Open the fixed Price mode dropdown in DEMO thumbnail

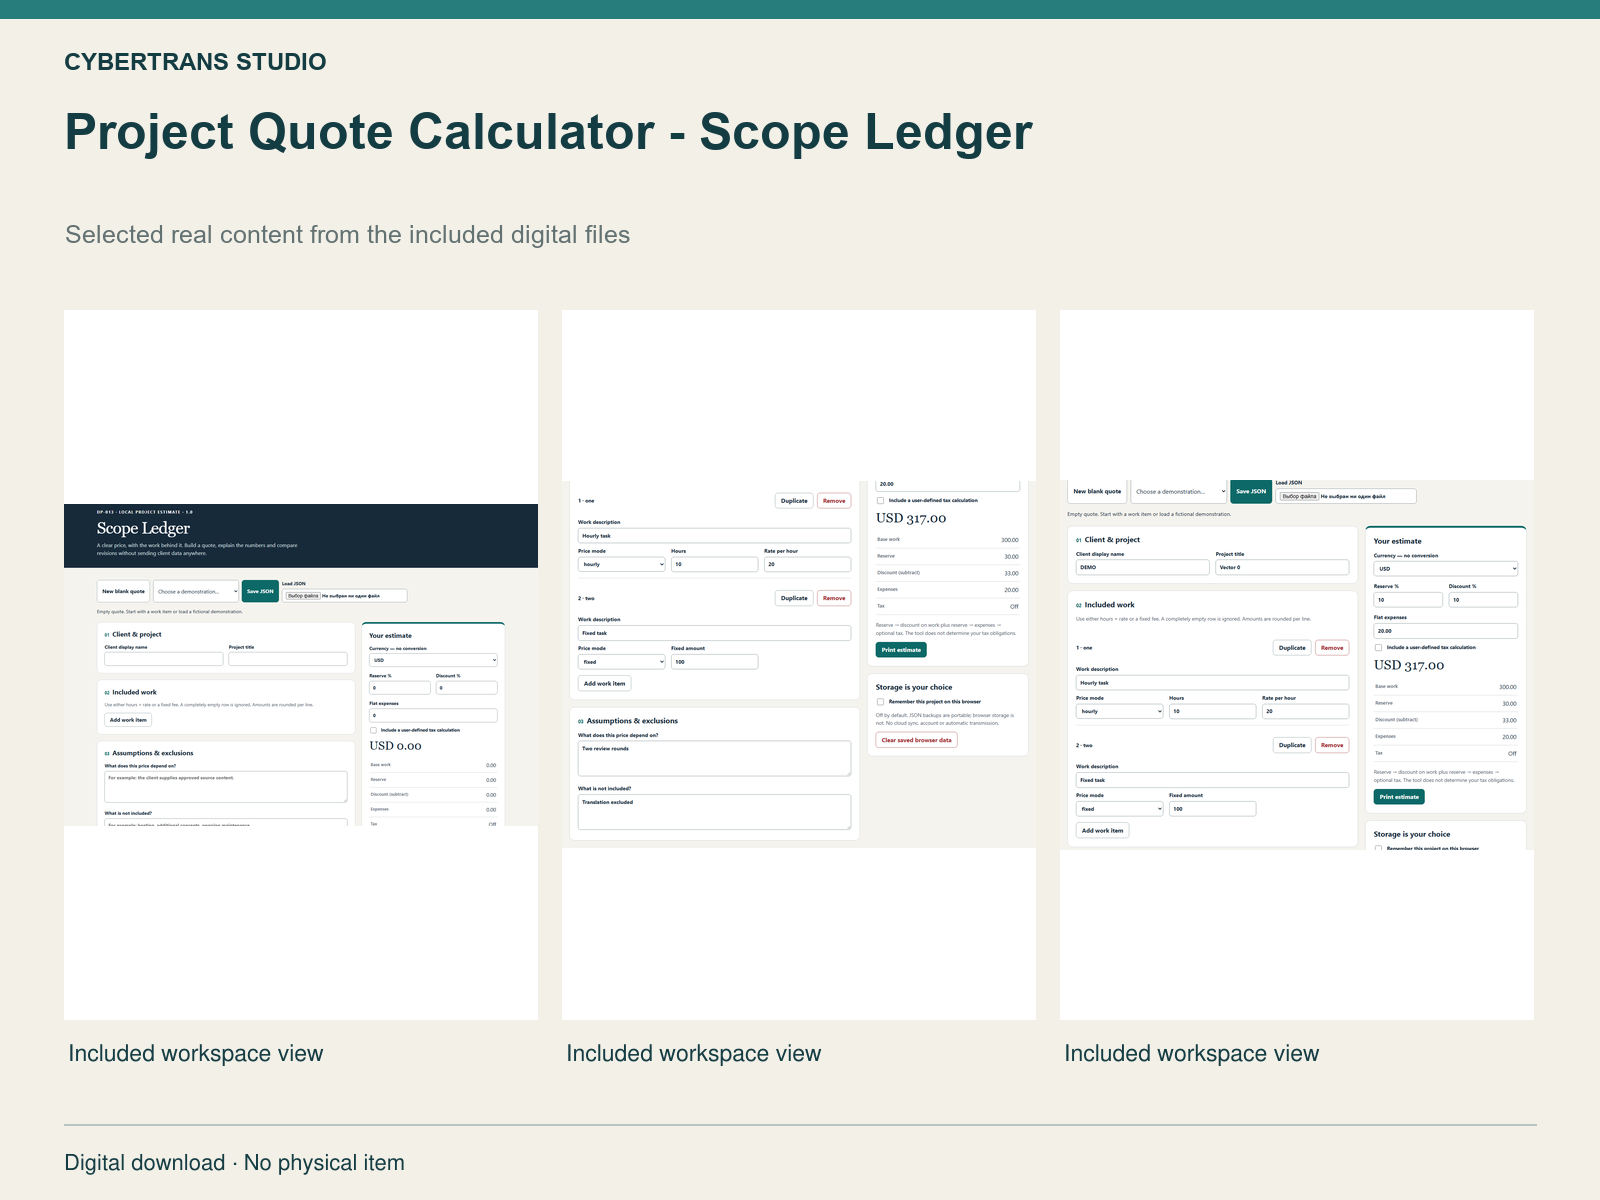click(x=1120, y=809)
